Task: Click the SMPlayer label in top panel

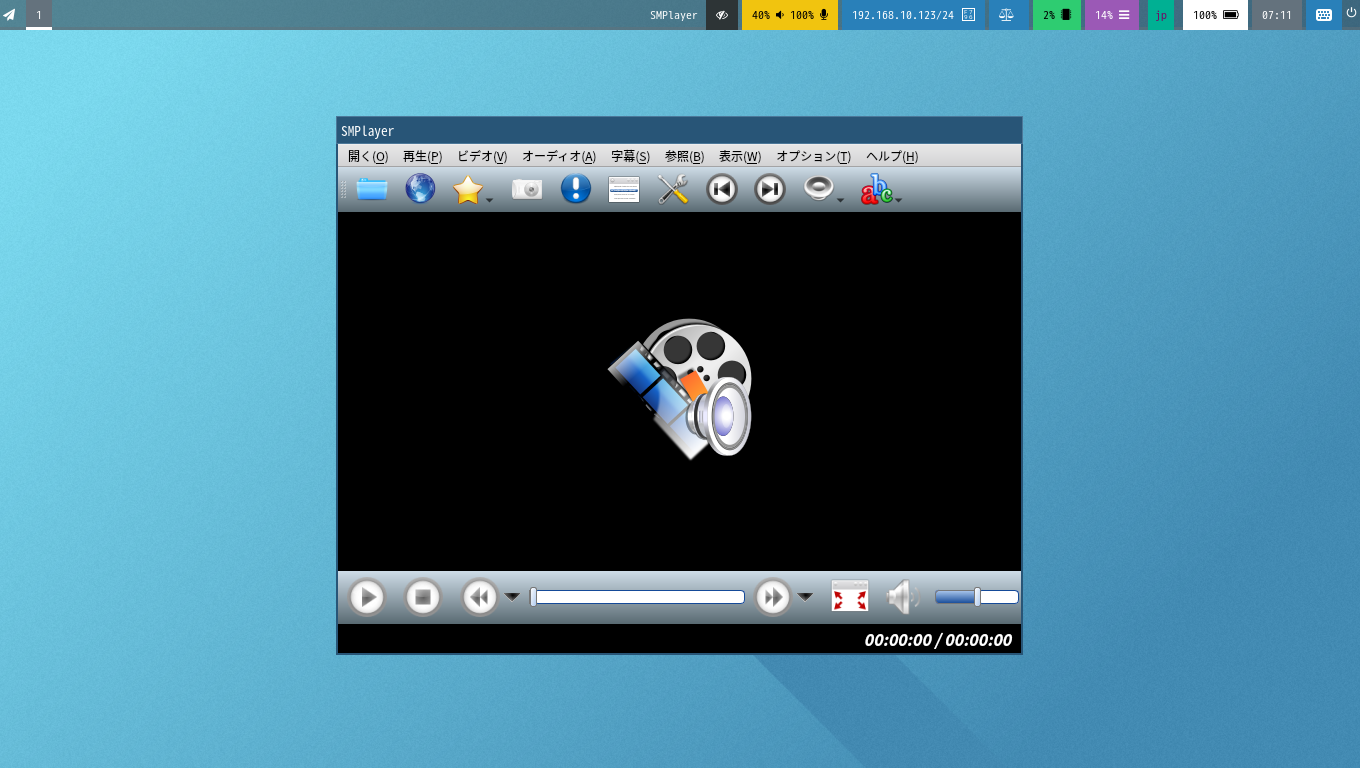Action: [x=673, y=15]
